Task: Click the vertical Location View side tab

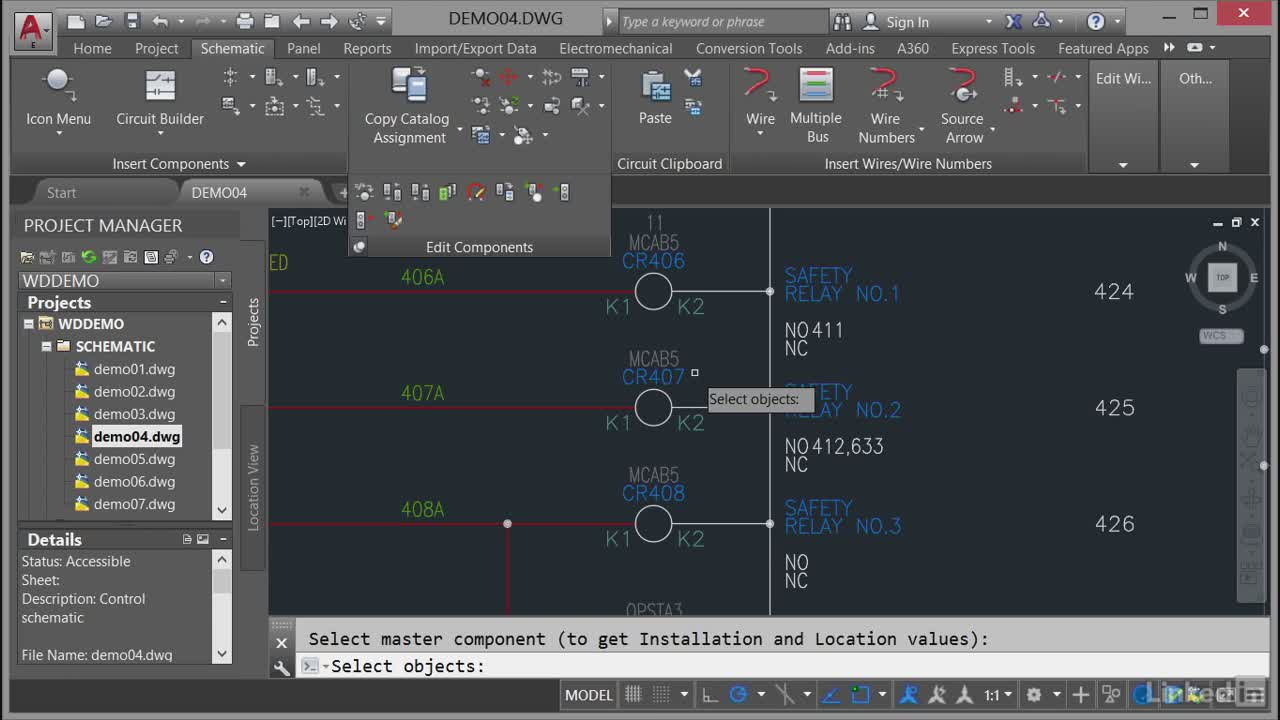Action: click(253, 487)
